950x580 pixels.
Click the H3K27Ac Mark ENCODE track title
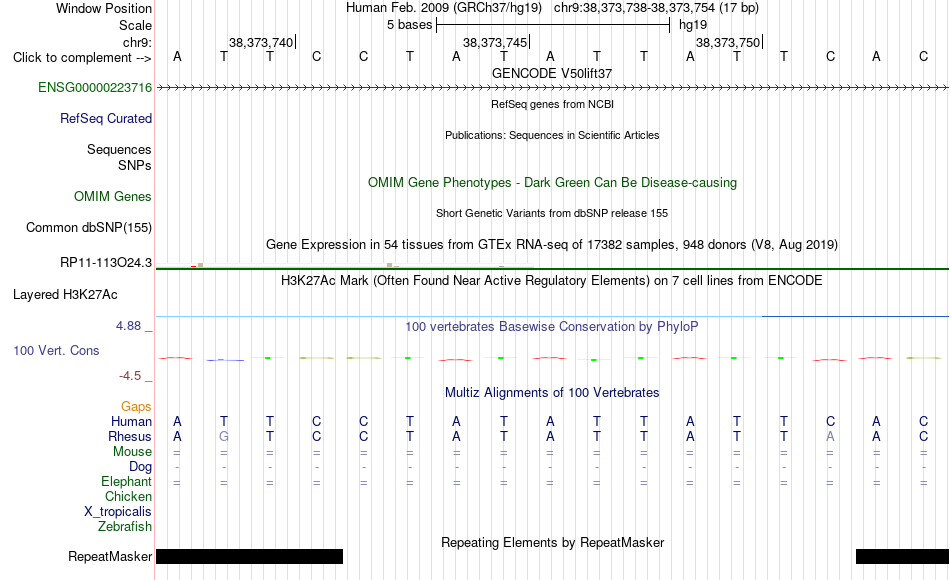[552, 281]
